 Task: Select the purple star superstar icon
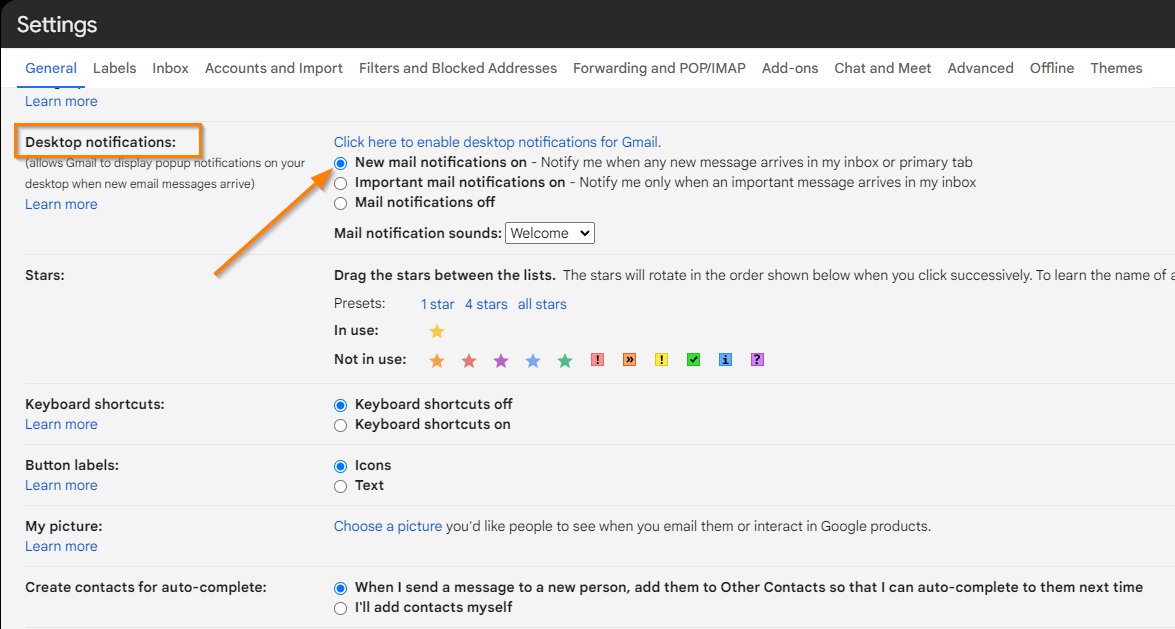[x=500, y=360]
